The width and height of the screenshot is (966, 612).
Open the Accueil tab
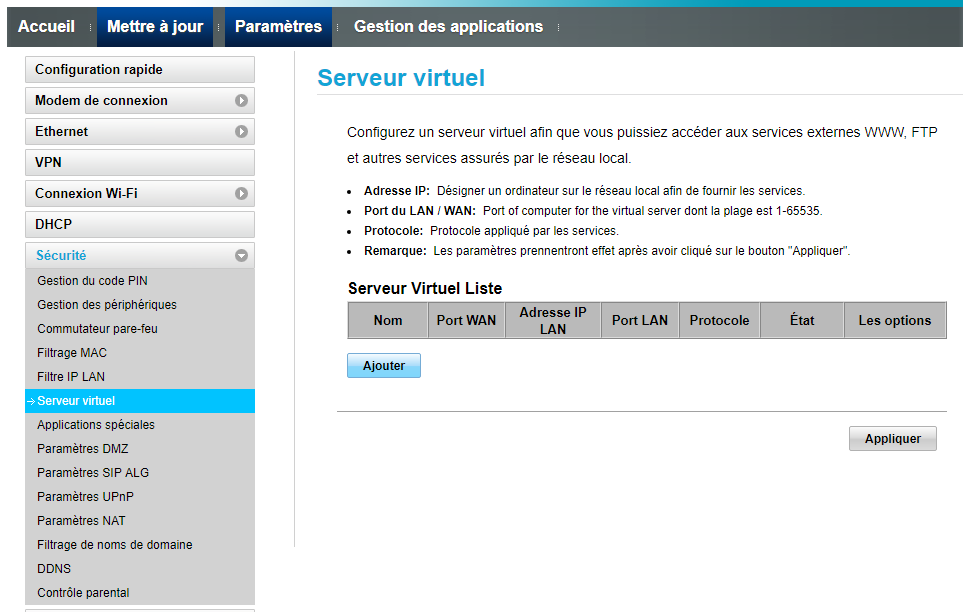tap(47, 27)
